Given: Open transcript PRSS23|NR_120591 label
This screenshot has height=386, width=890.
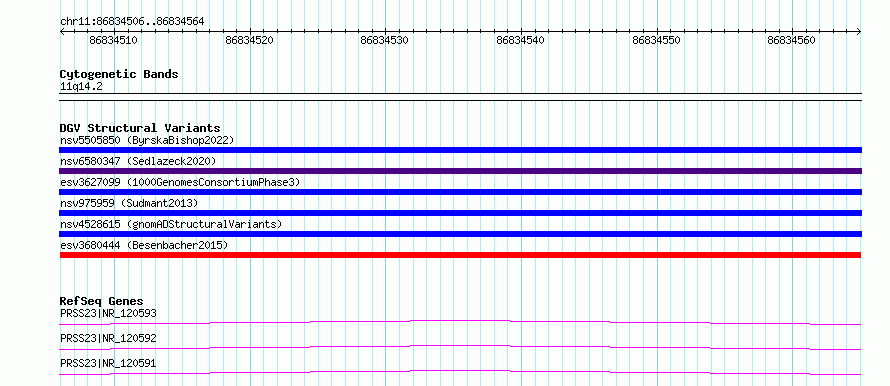Looking at the screenshot, I should [x=108, y=363].
